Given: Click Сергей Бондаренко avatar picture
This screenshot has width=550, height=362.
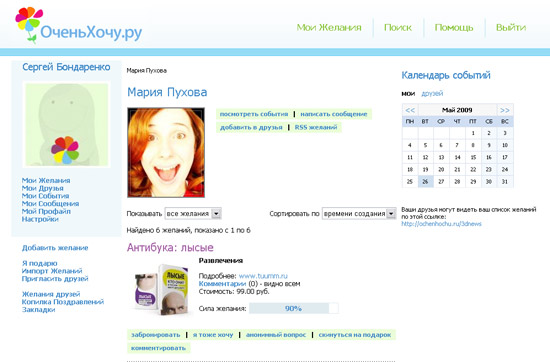Looking at the screenshot, I should tap(67, 125).
